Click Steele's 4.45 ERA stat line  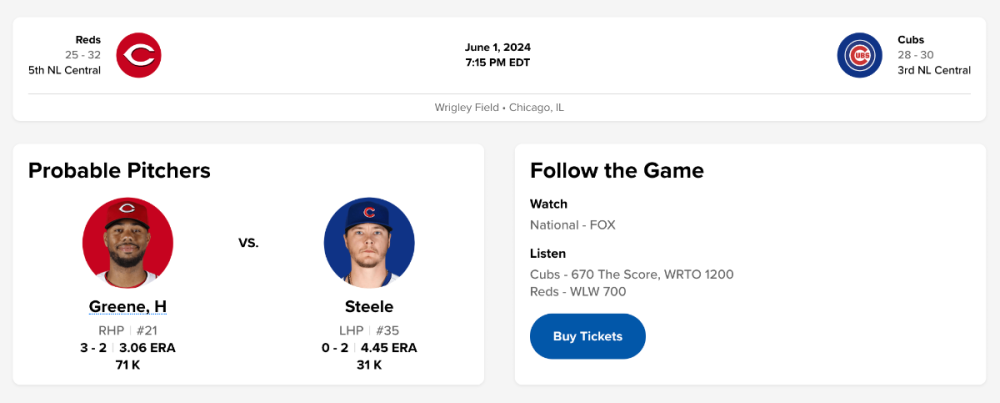[388, 348]
